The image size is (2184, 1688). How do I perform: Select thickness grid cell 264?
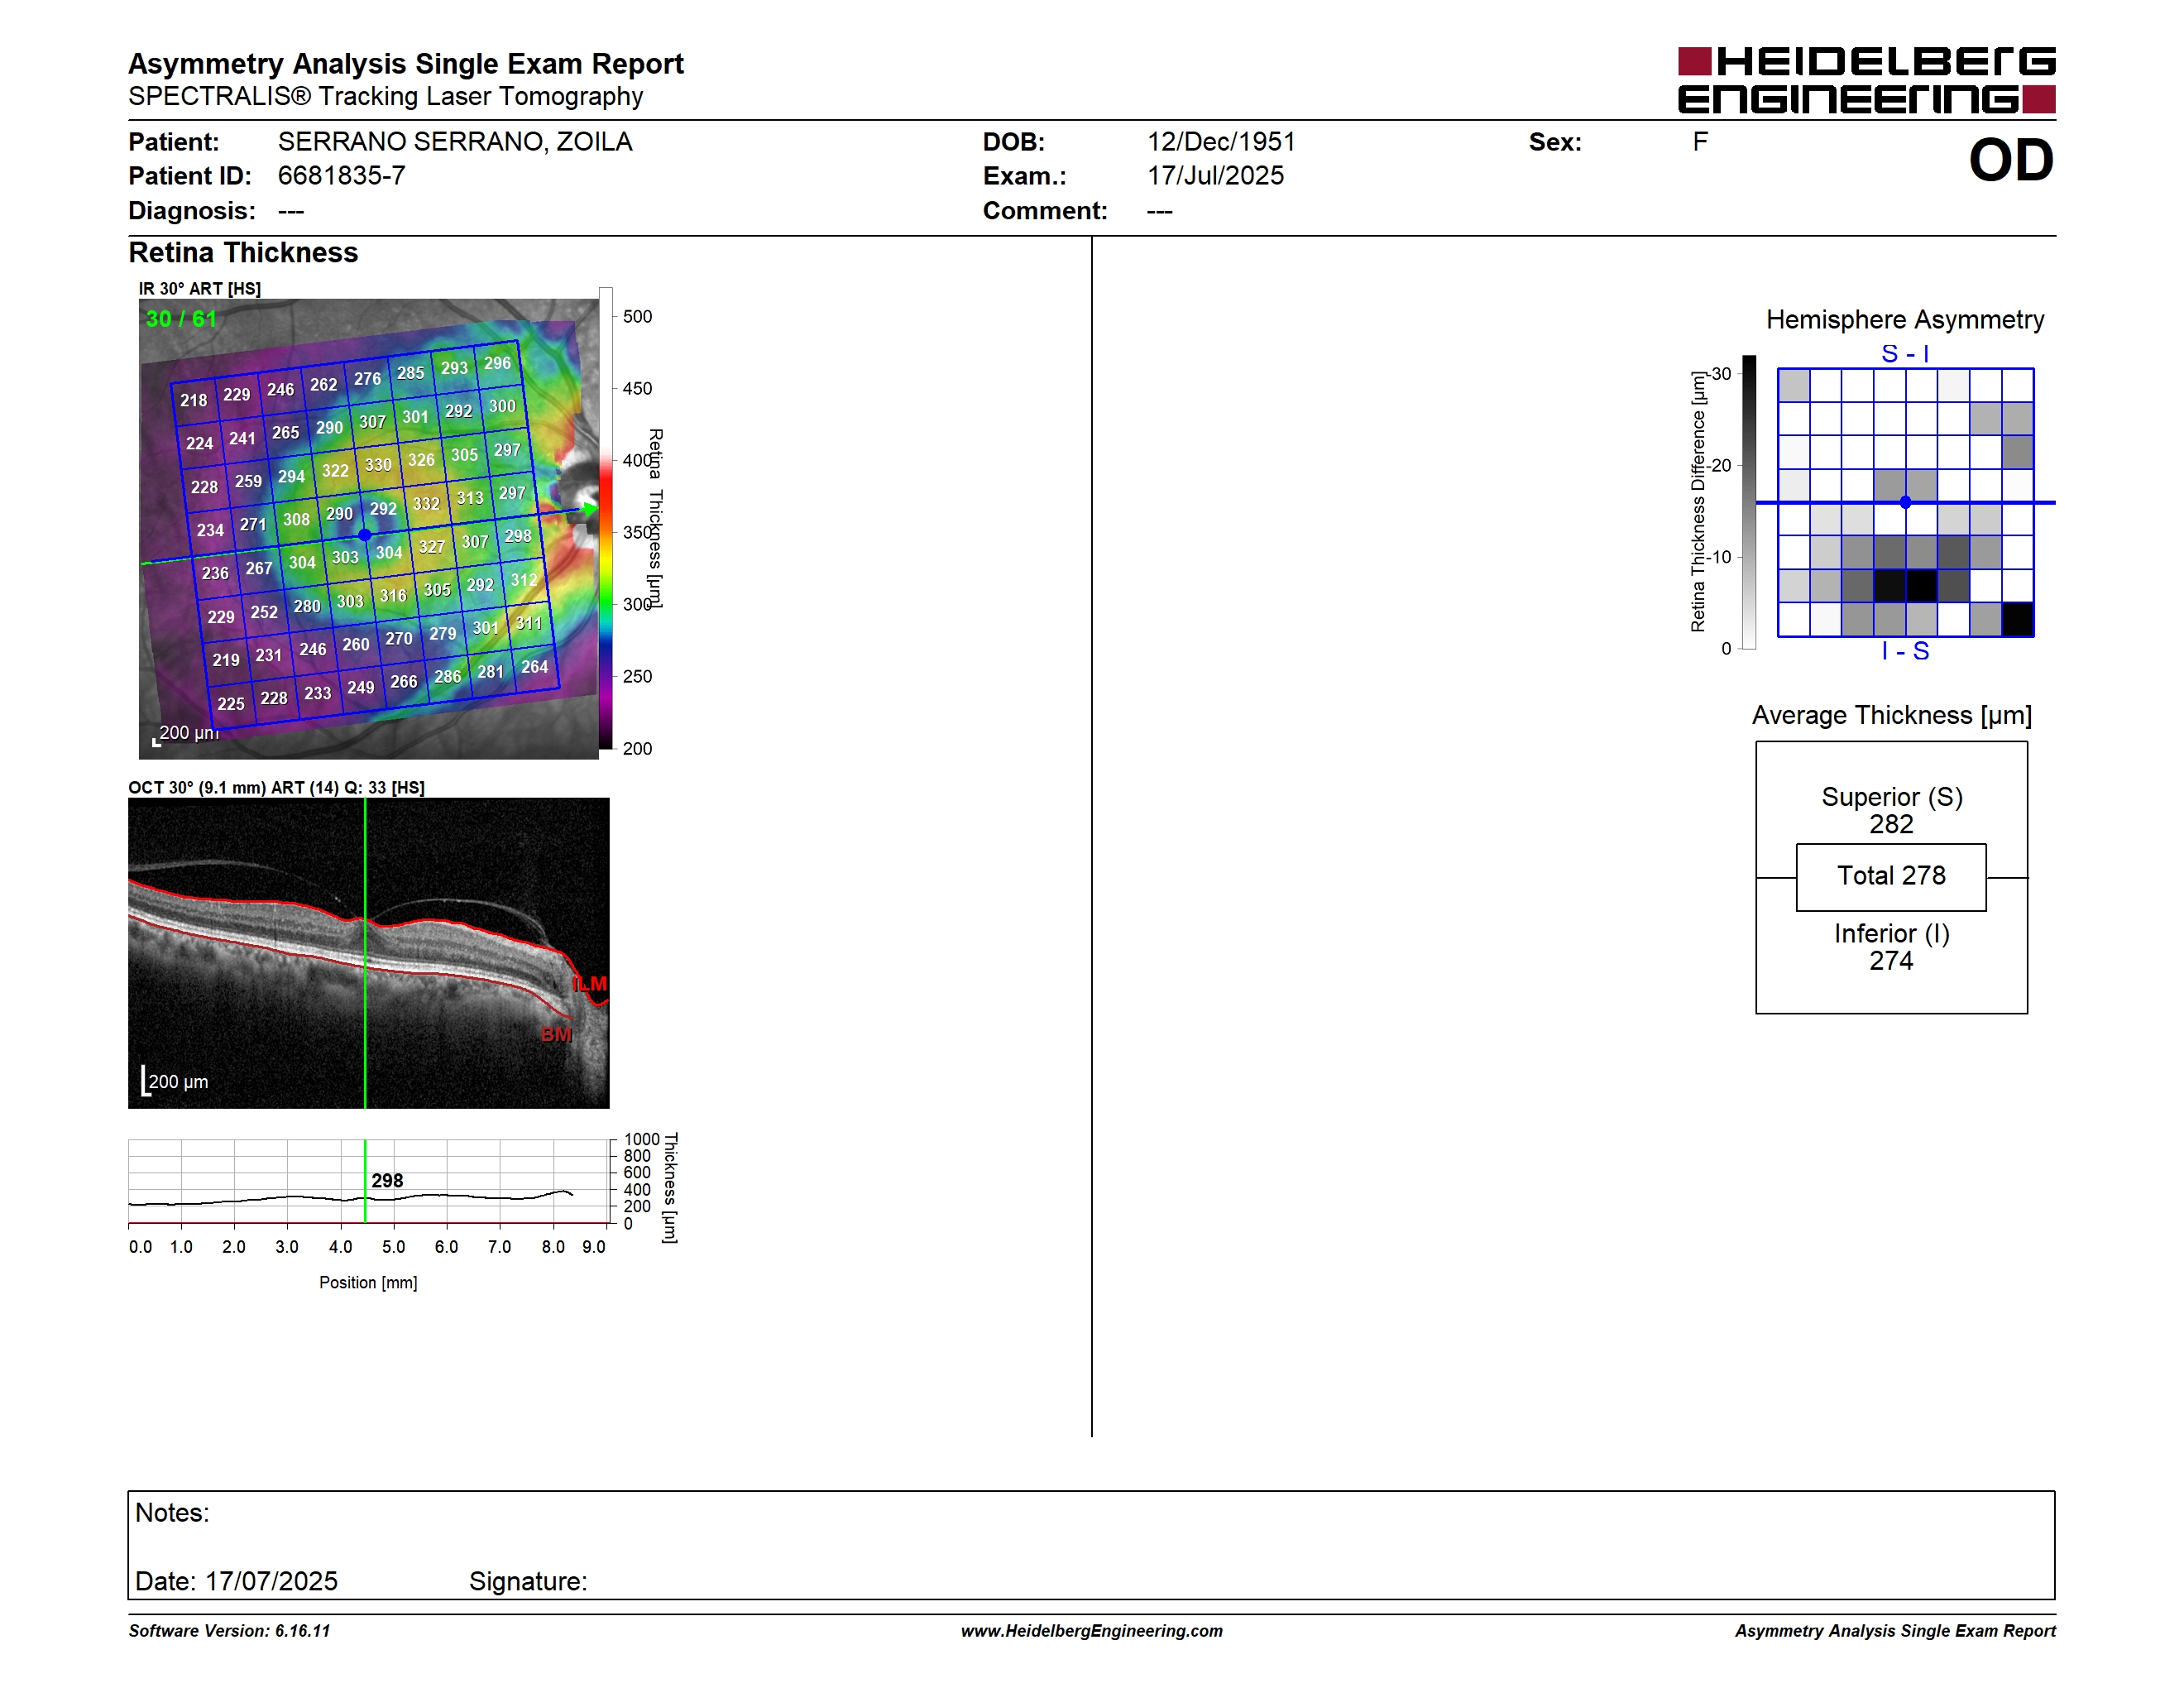coord(535,667)
